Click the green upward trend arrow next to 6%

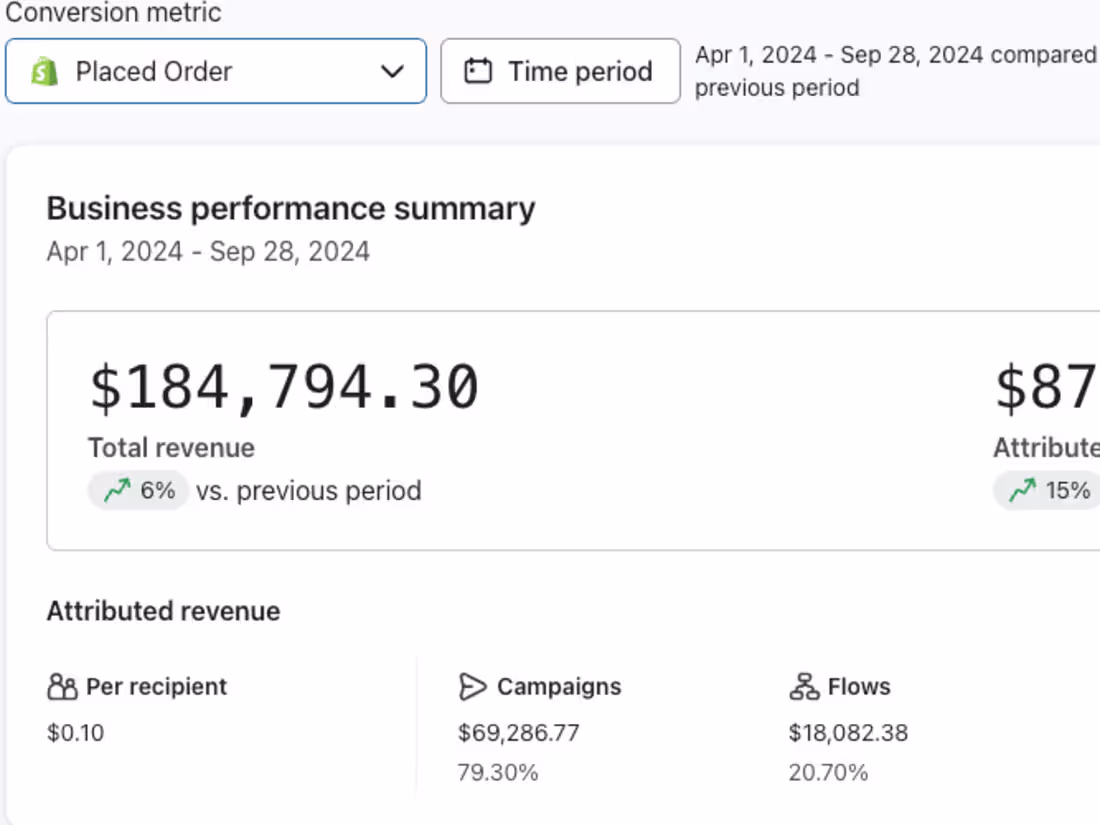118,490
